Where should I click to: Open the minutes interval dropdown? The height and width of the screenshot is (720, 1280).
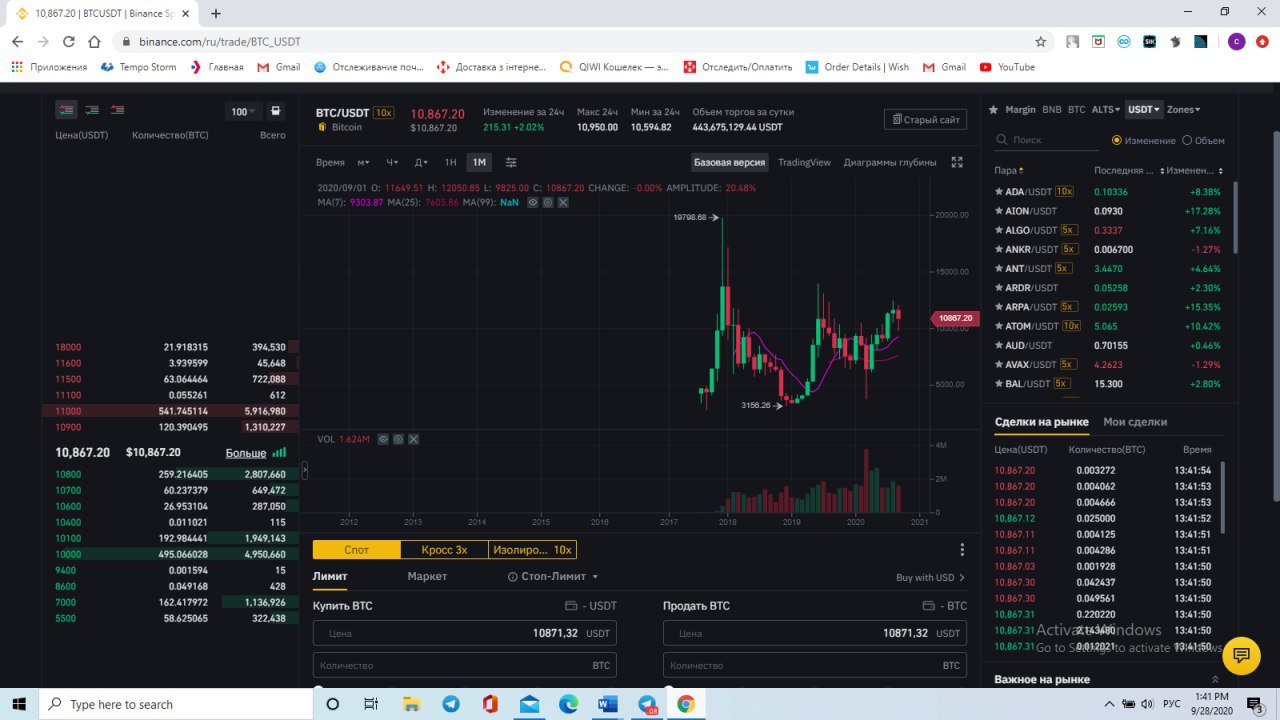[x=363, y=162]
